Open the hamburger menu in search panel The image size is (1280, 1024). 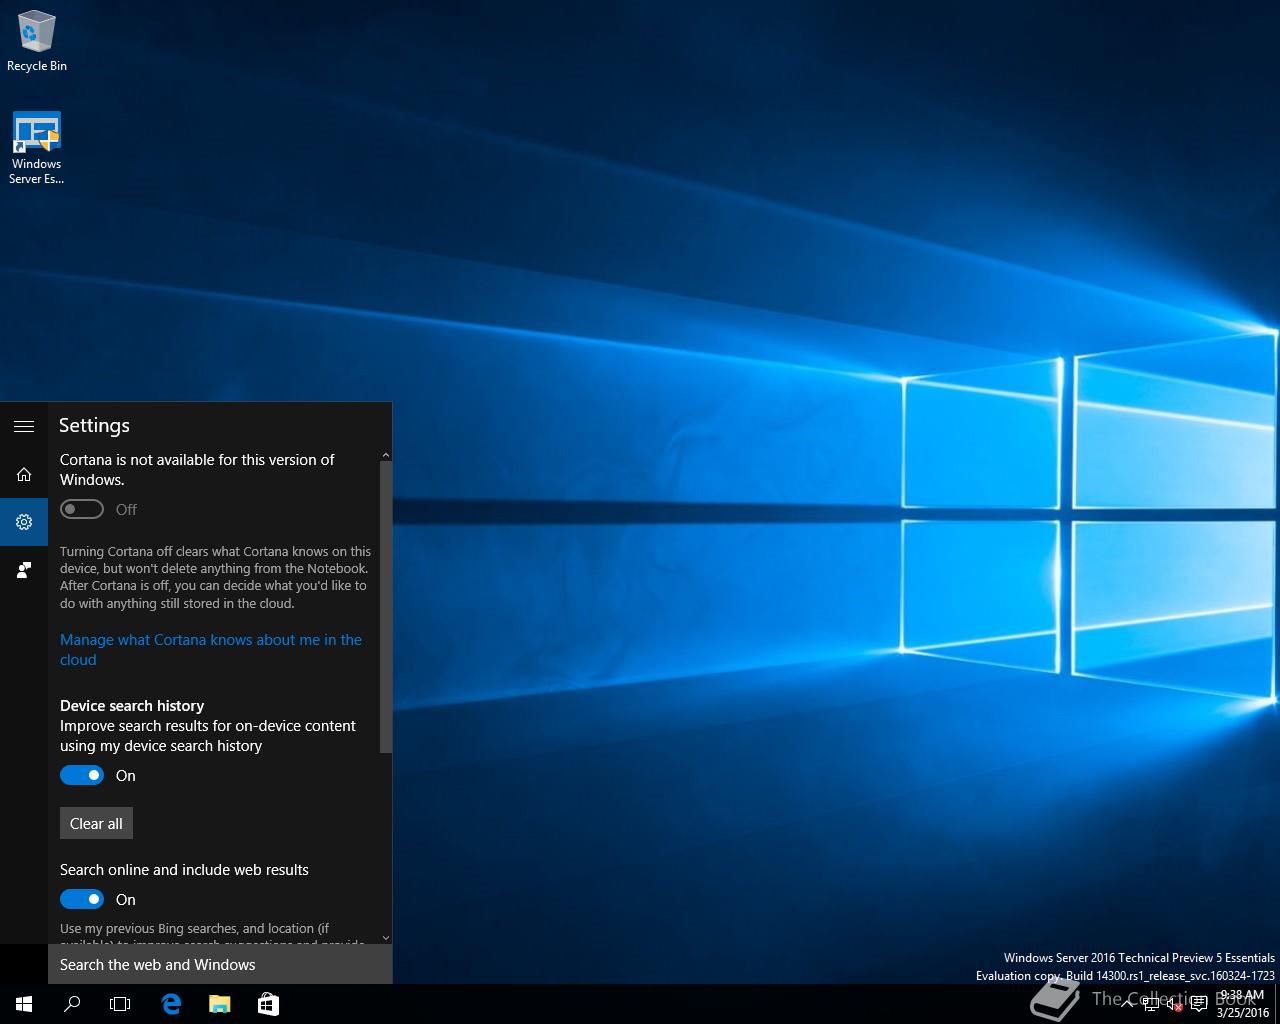24,426
